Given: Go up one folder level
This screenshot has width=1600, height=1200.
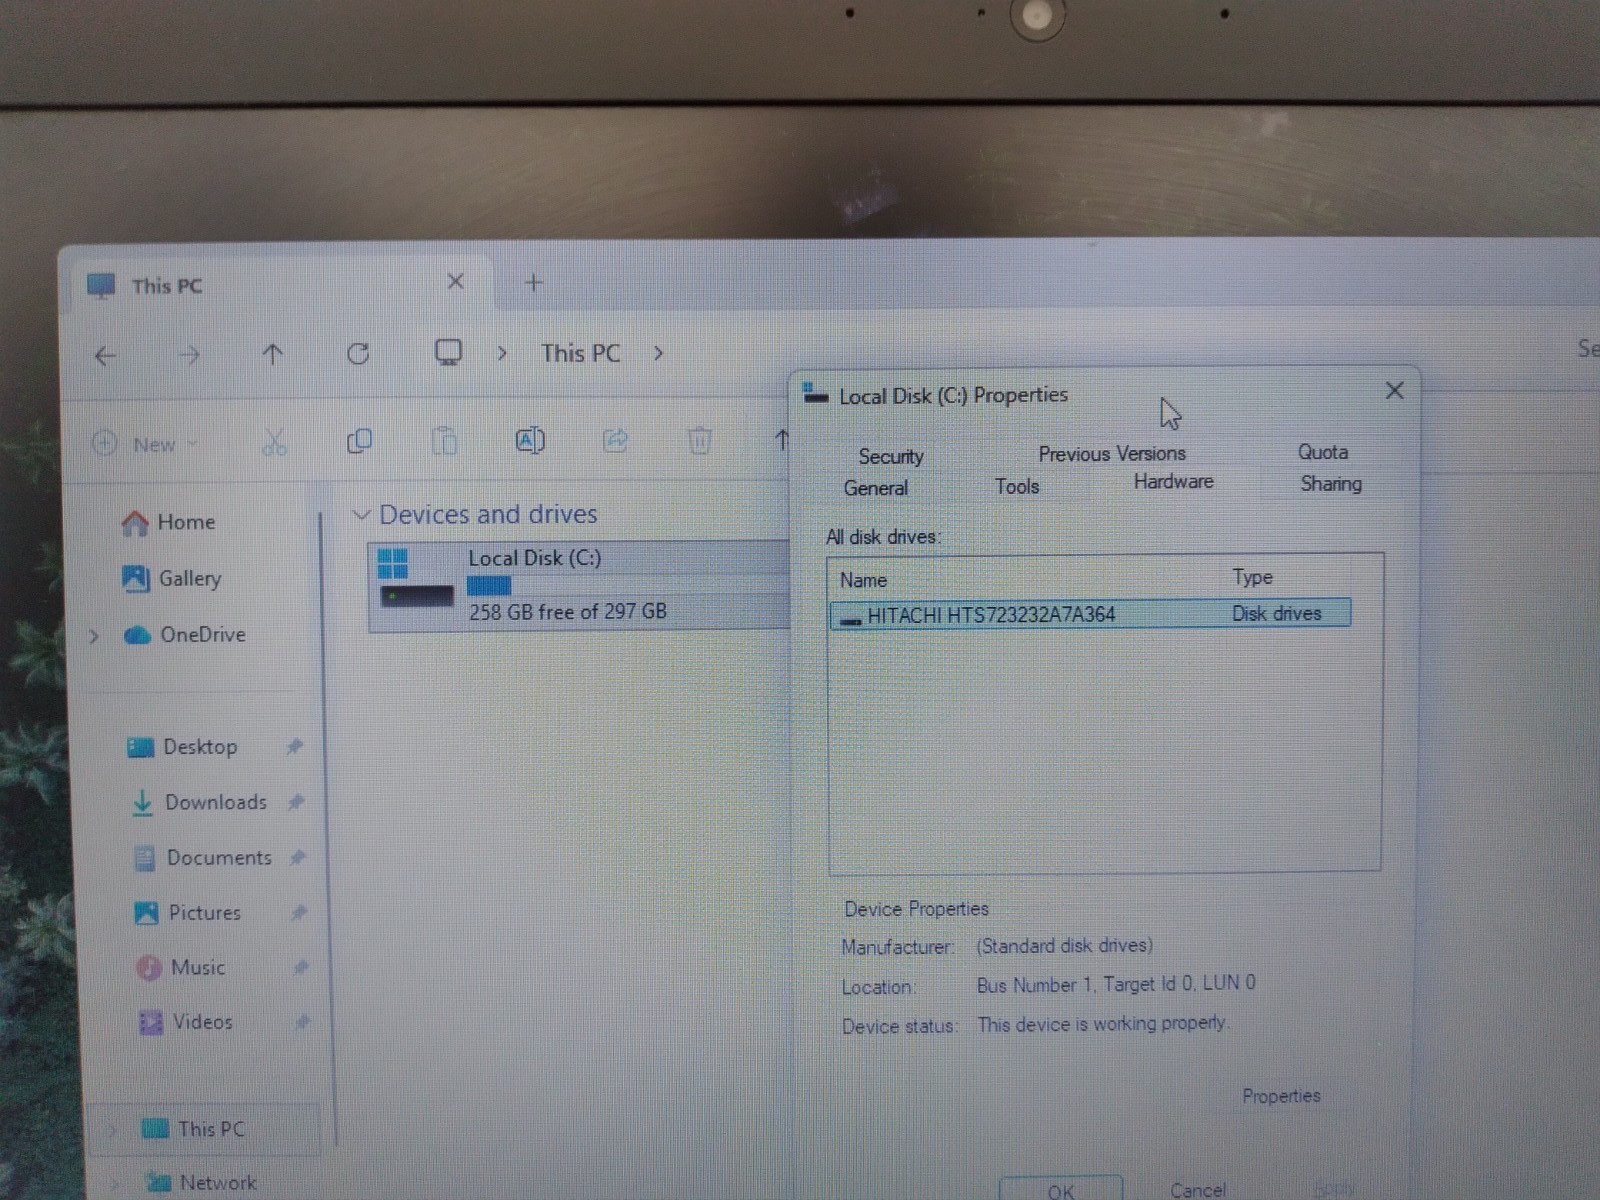Looking at the screenshot, I should [272, 354].
